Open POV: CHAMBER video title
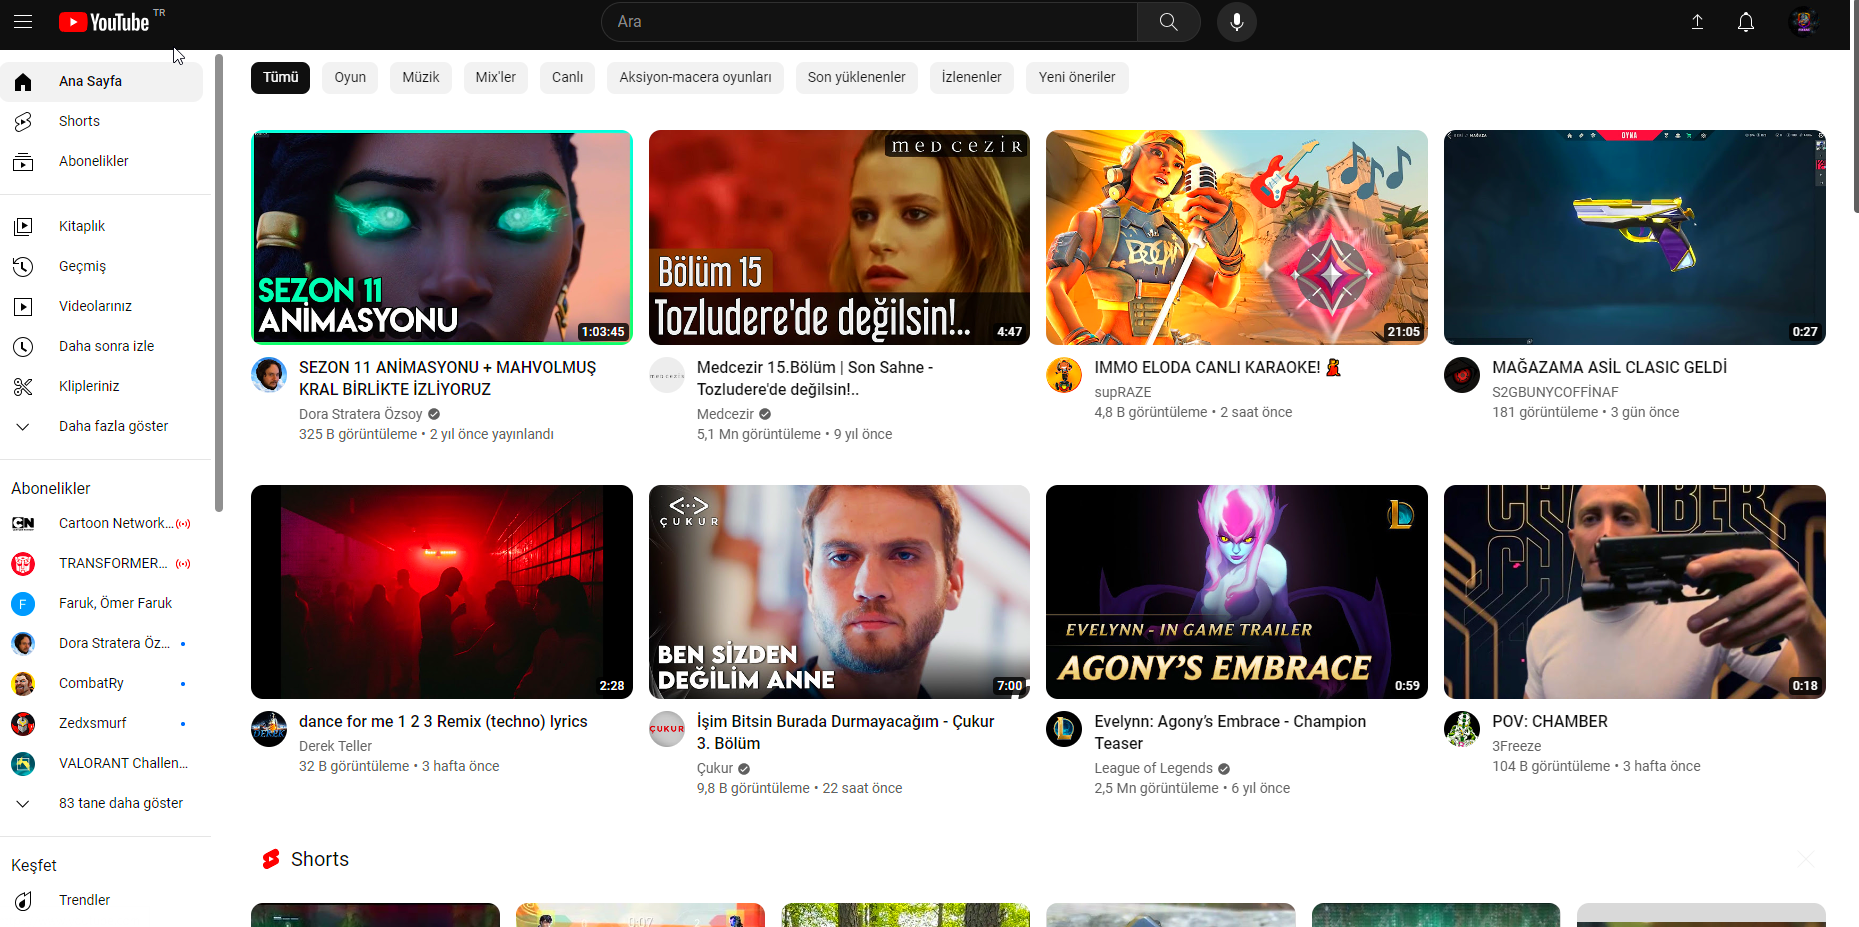 click(x=1550, y=721)
